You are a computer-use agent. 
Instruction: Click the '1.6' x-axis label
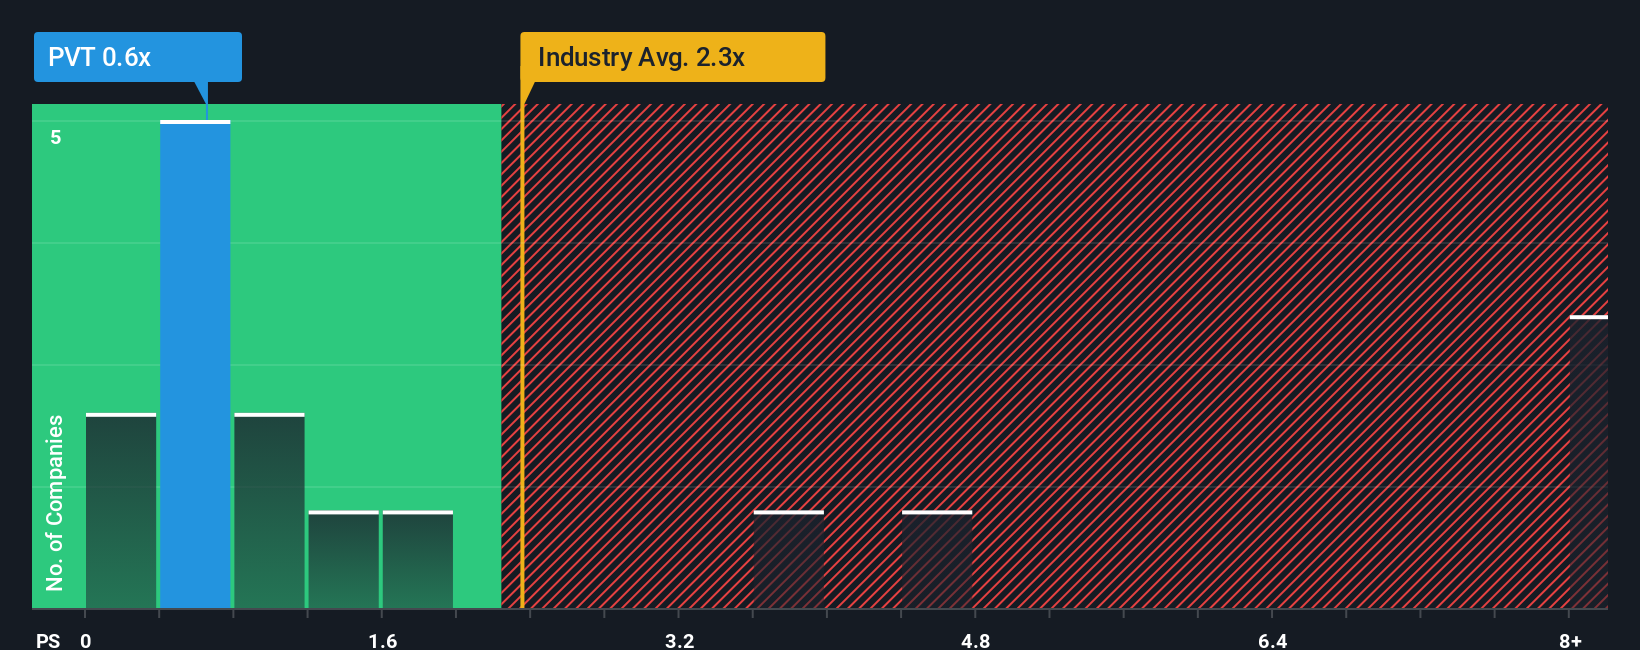383,640
